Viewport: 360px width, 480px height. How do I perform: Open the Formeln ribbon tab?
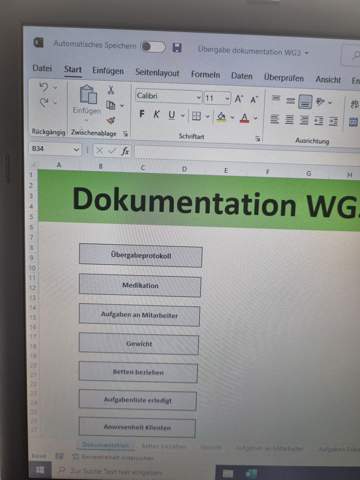point(205,74)
